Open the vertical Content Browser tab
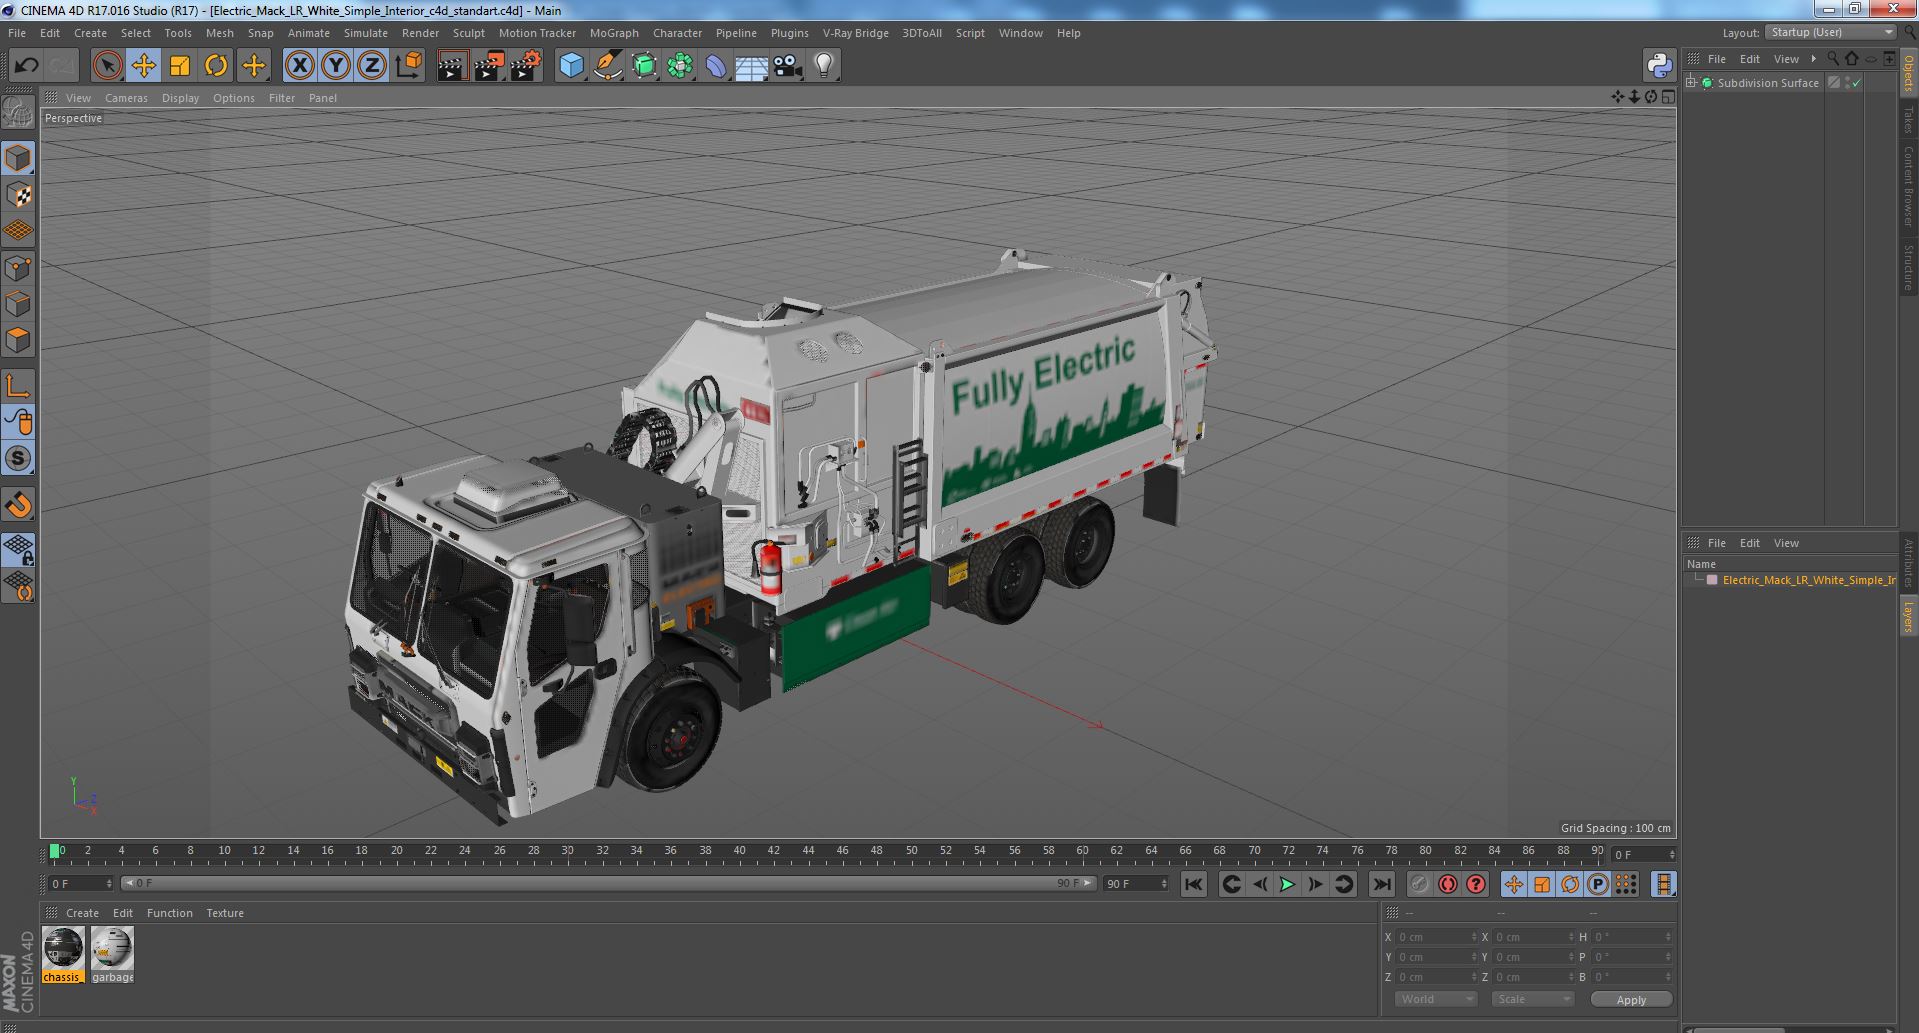 [x=1908, y=186]
